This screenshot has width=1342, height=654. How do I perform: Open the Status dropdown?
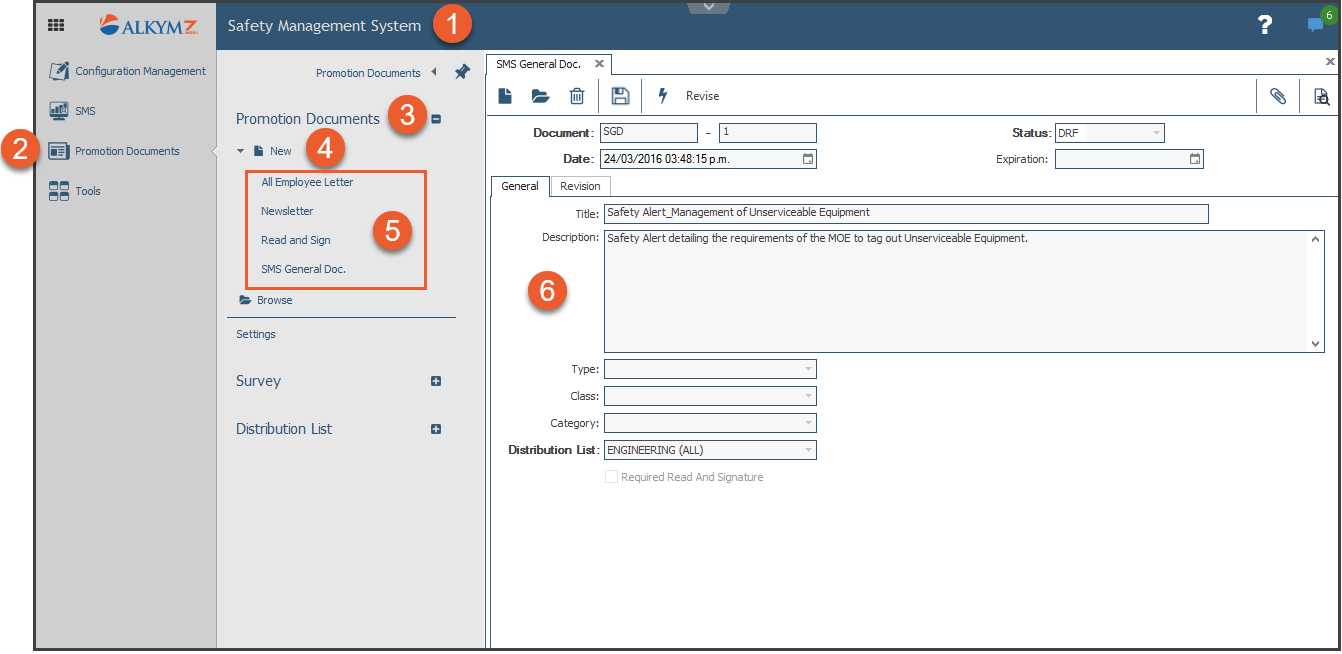coord(1157,133)
